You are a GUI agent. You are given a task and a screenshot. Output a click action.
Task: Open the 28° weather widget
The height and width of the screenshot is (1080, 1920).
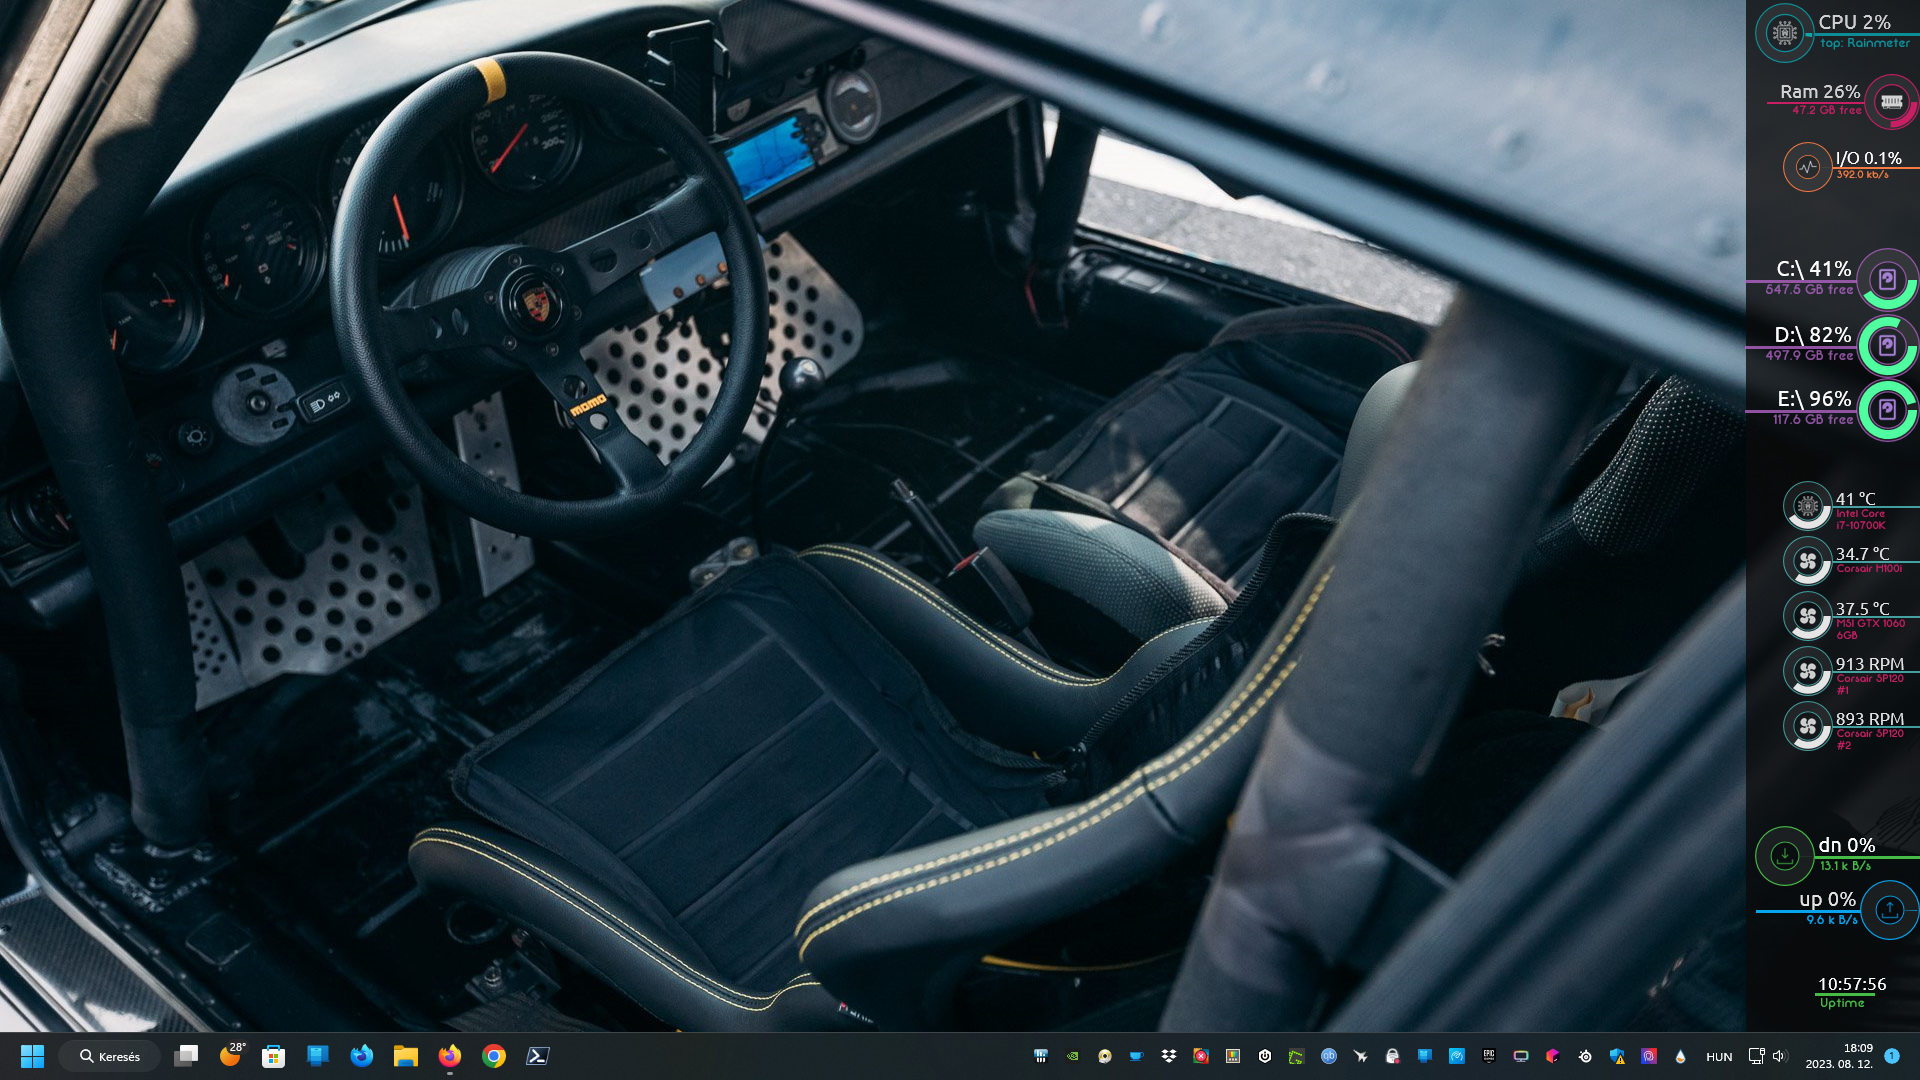[x=231, y=1055]
